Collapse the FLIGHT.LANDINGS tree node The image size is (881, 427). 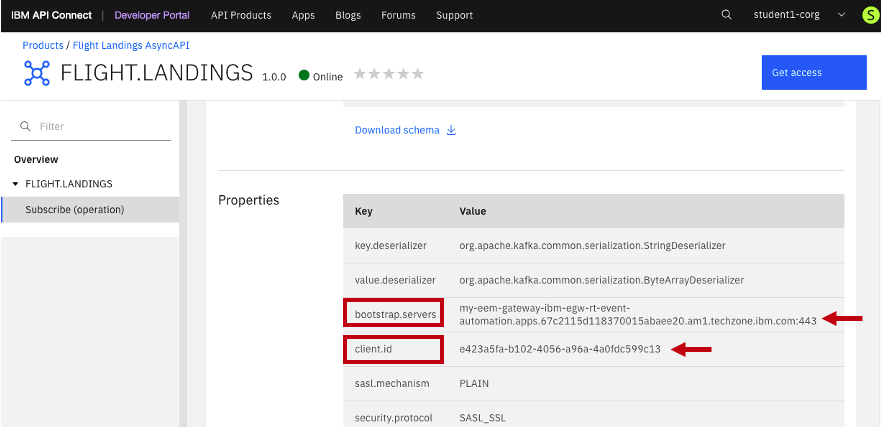coord(16,184)
